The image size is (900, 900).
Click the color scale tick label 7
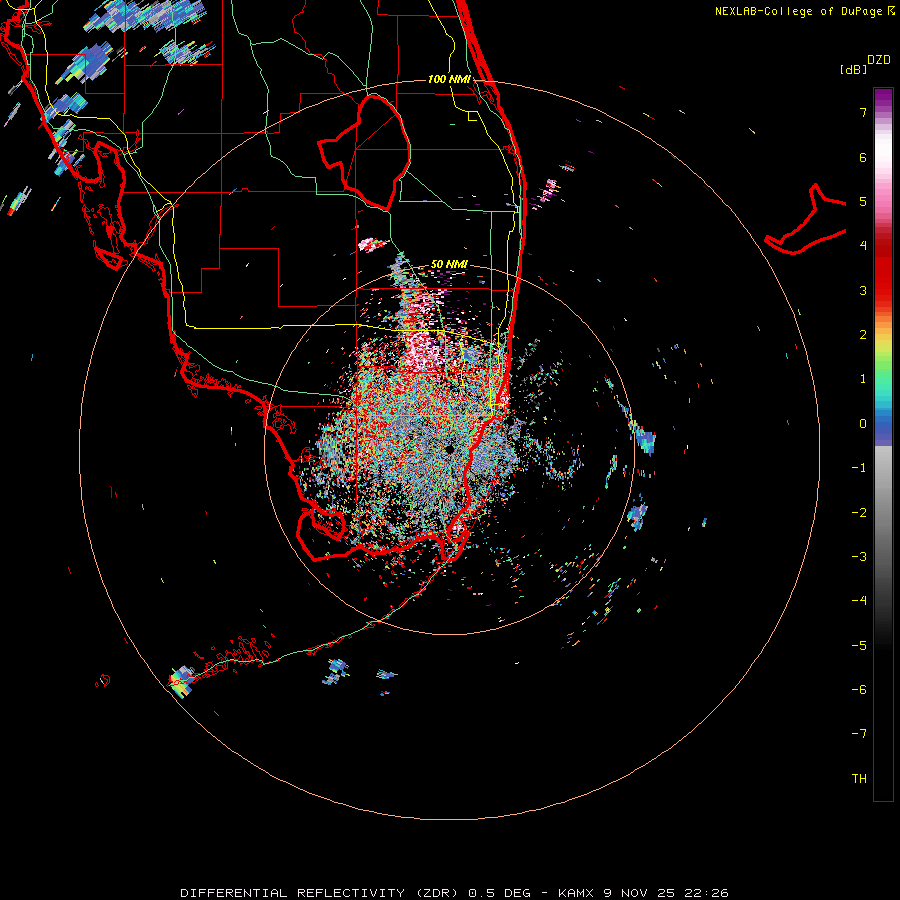tap(863, 112)
